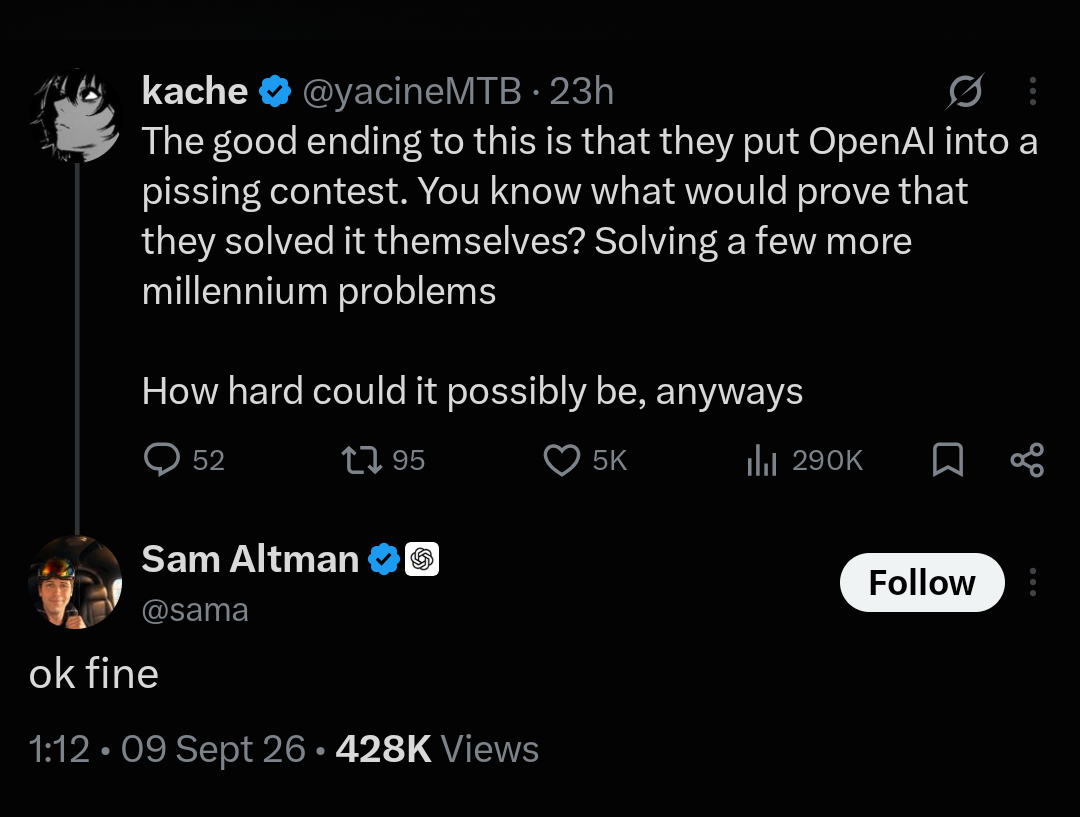Click the 23h timestamp on kache's tweet
Image resolution: width=1080 pixels, height=817 pixels.
[x=581, y=91]
